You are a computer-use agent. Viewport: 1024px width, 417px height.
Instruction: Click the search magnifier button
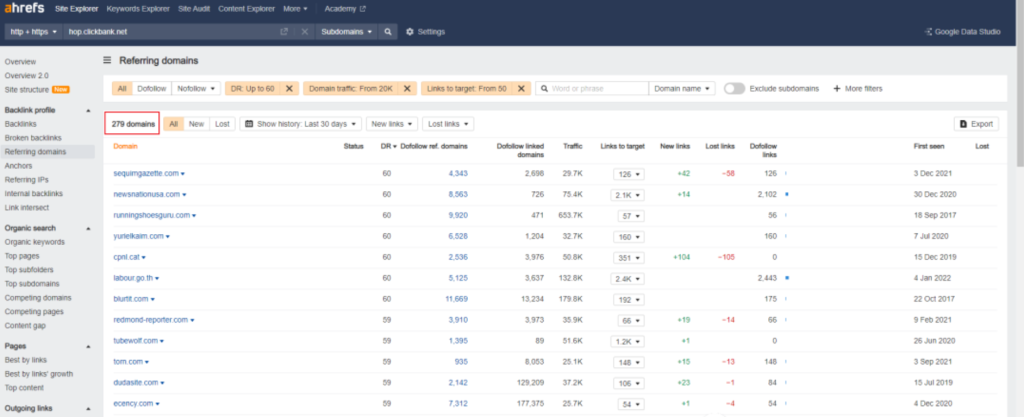(x=388, y=31)
